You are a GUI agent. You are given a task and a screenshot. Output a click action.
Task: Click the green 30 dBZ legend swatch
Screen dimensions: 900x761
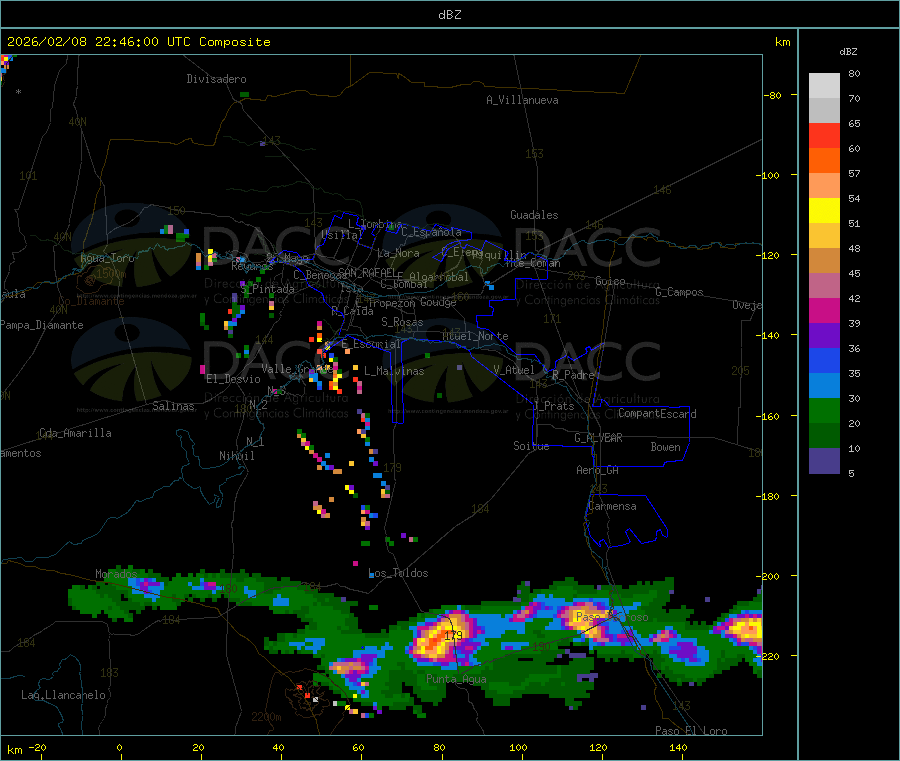(824, 411)
